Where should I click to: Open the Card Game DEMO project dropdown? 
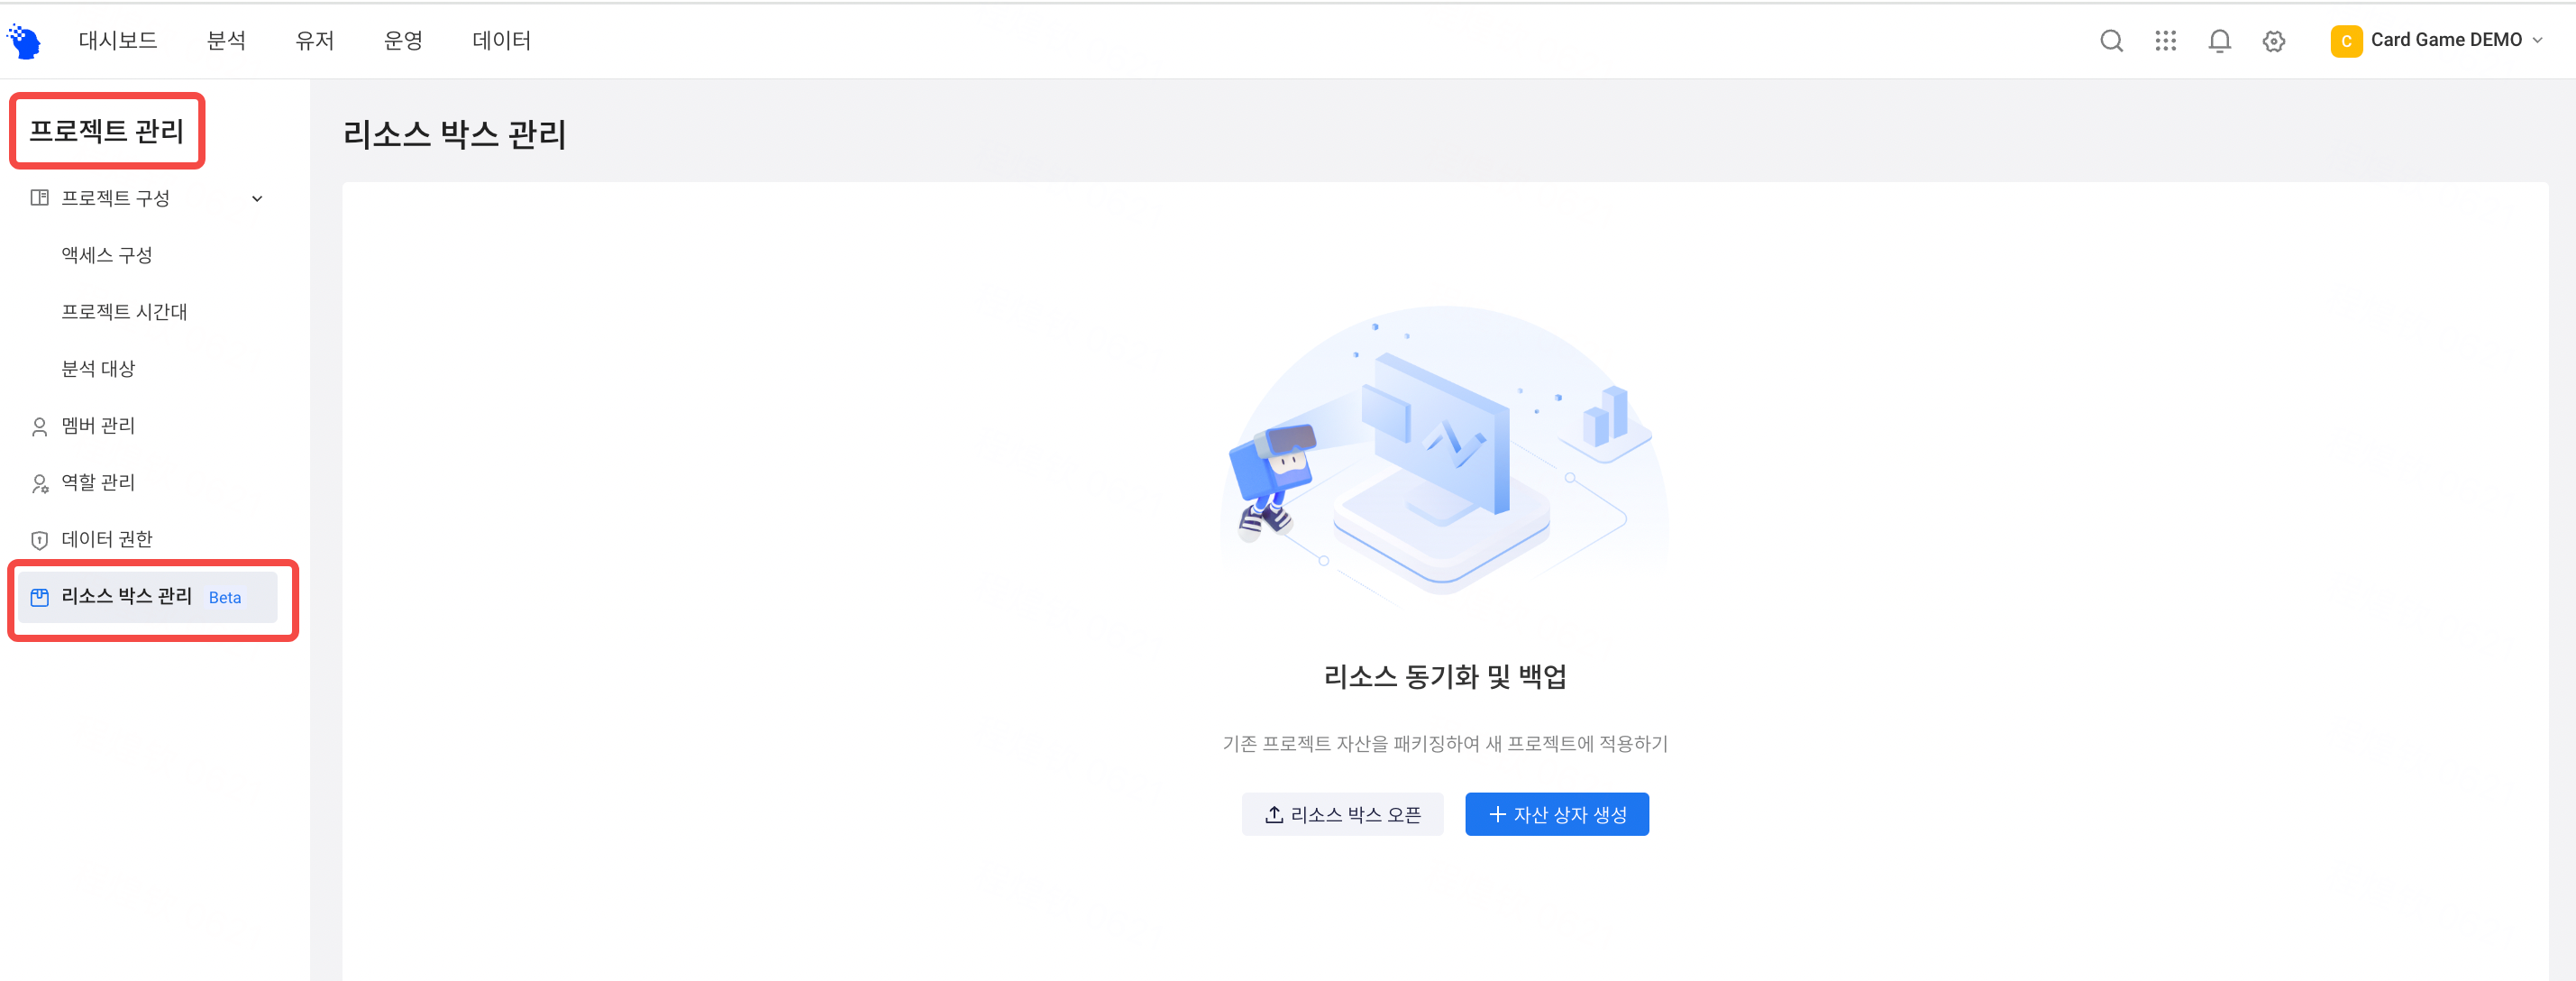coord(2436,41)
